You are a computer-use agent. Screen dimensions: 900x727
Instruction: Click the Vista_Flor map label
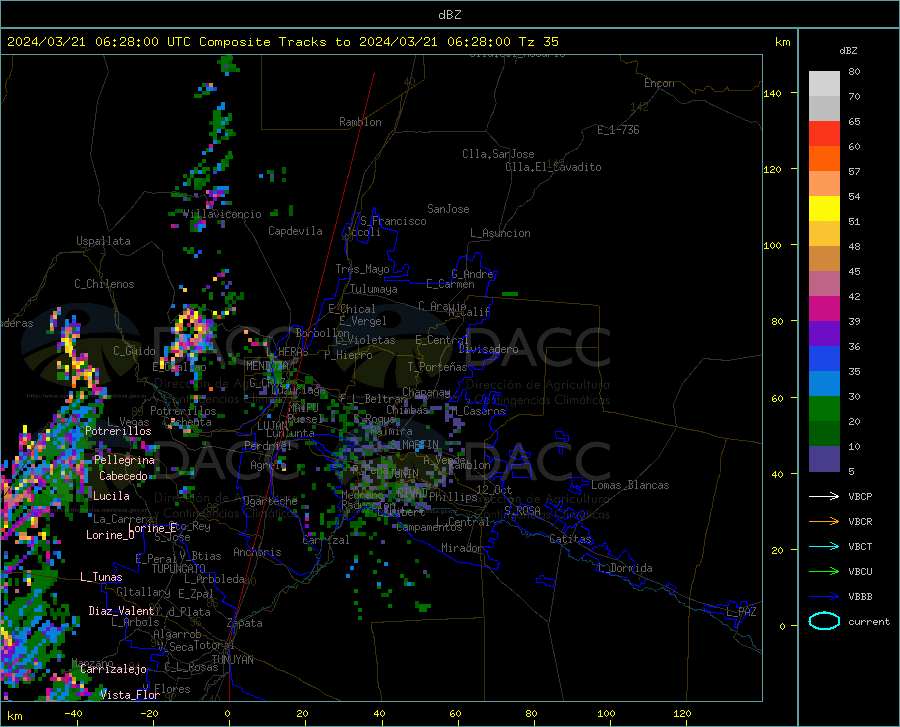130,695
